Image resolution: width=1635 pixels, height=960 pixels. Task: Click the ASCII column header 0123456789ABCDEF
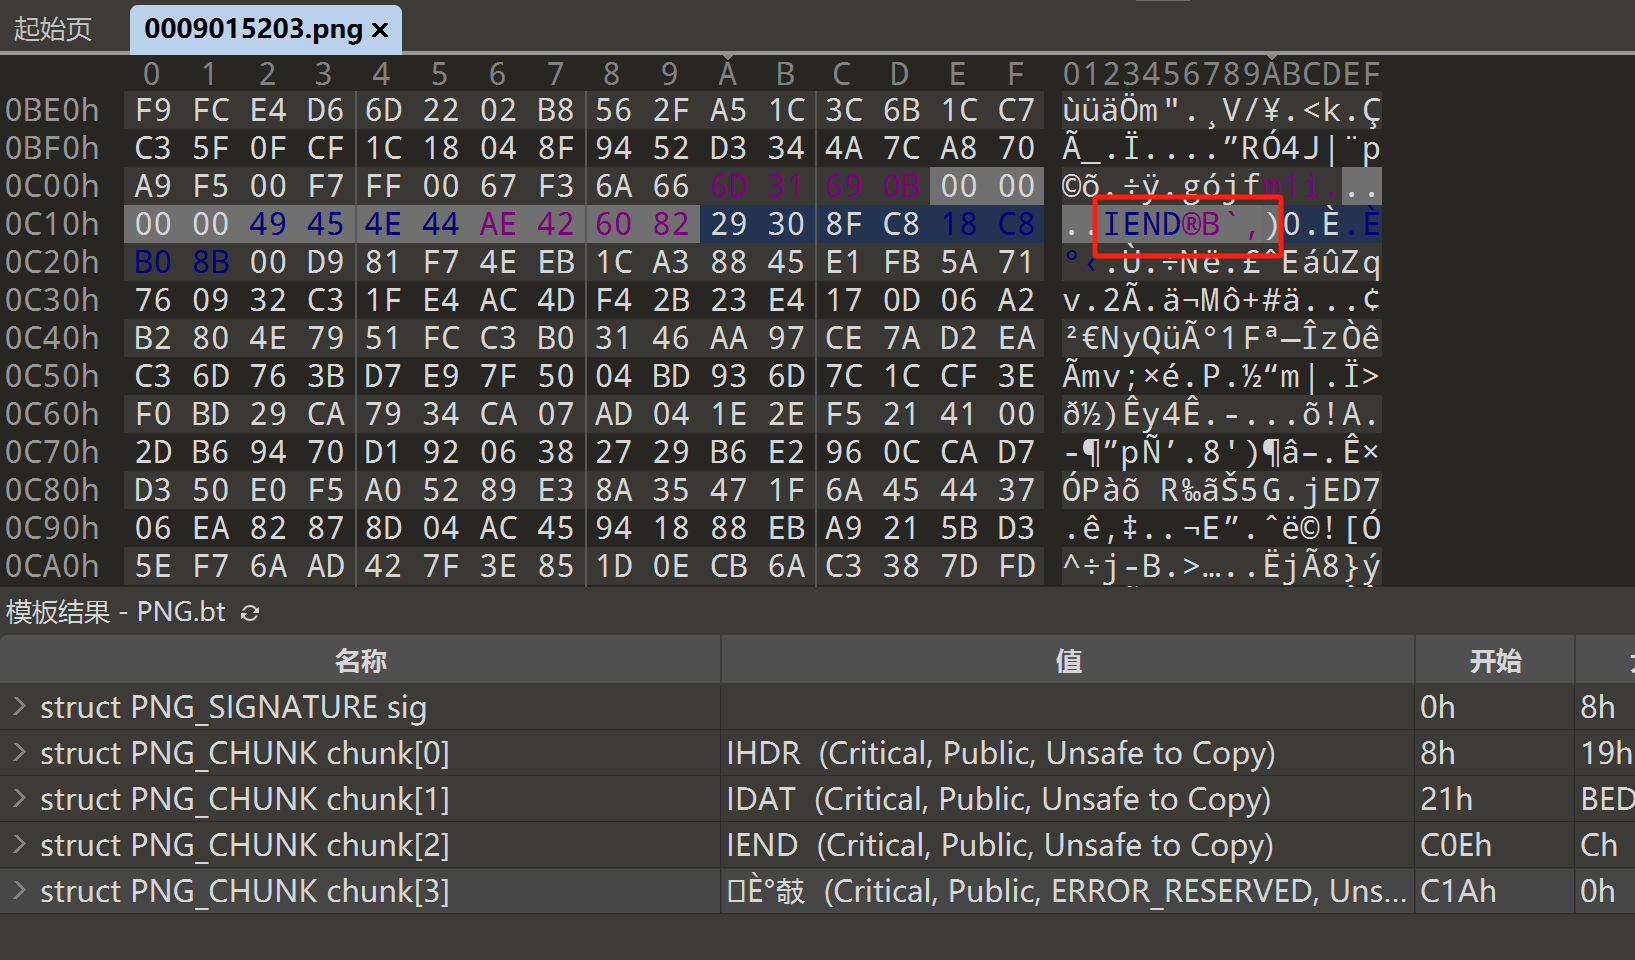[1221, 74]
